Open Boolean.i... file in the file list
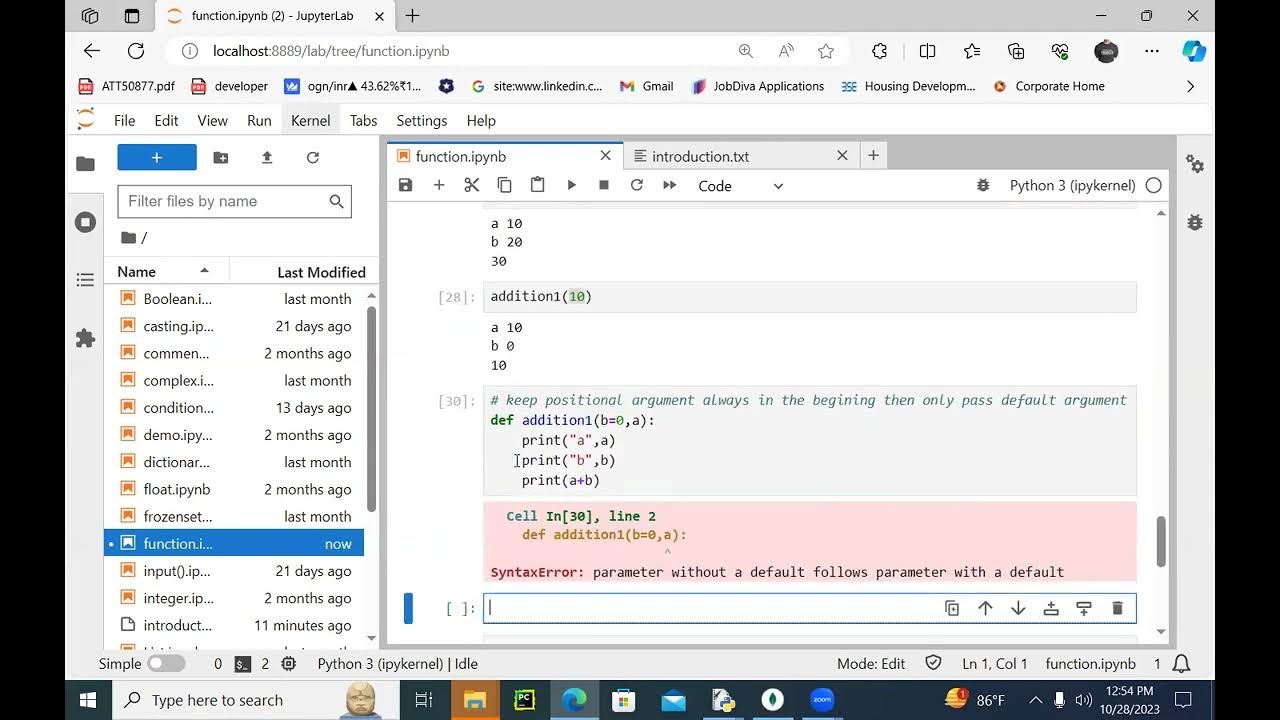Image resolution: width=1280 pixels, height=720 pixels. [234, 299]
